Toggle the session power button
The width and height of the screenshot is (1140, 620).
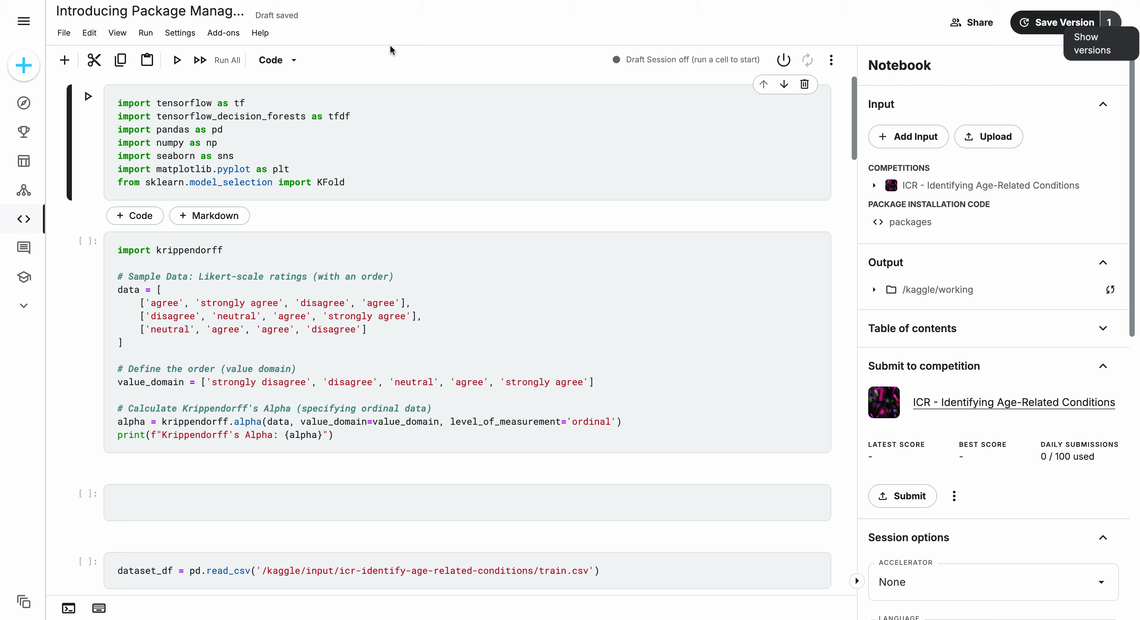[x=783, y=60]
